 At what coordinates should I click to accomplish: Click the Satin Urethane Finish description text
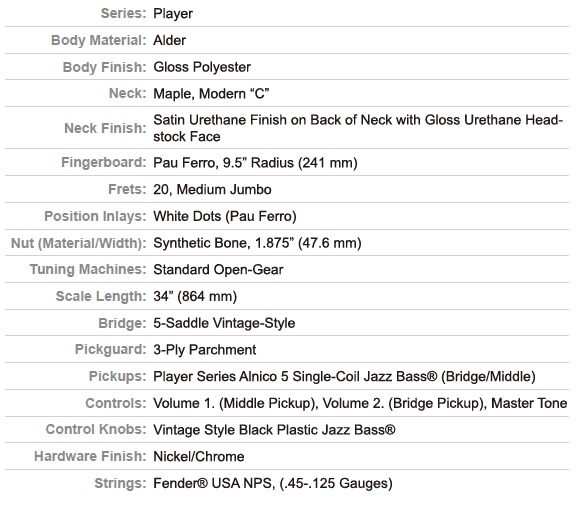358,128
